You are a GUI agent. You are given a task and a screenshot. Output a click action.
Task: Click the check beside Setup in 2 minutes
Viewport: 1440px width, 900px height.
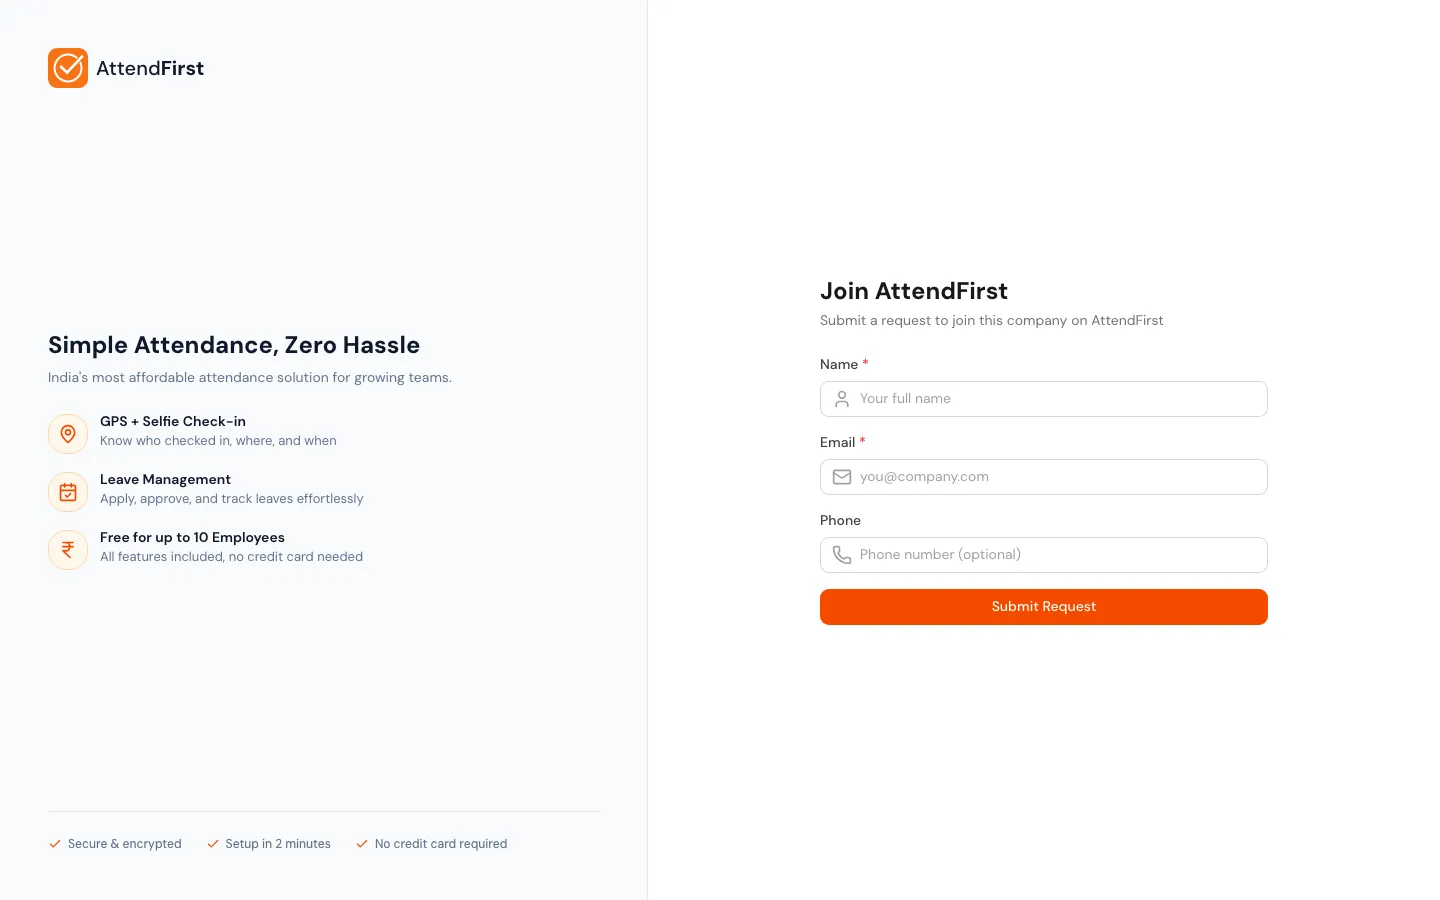pos(213,844)
